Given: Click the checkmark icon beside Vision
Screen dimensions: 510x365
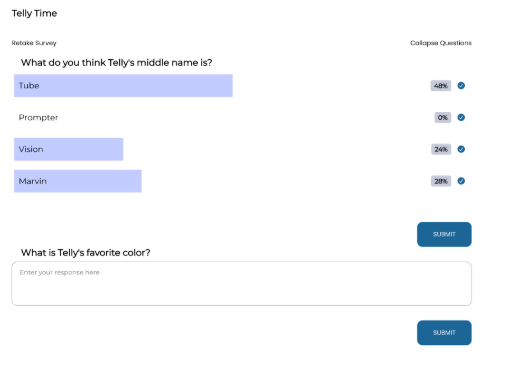Looking at the screenshot, I should pos(461,149).
